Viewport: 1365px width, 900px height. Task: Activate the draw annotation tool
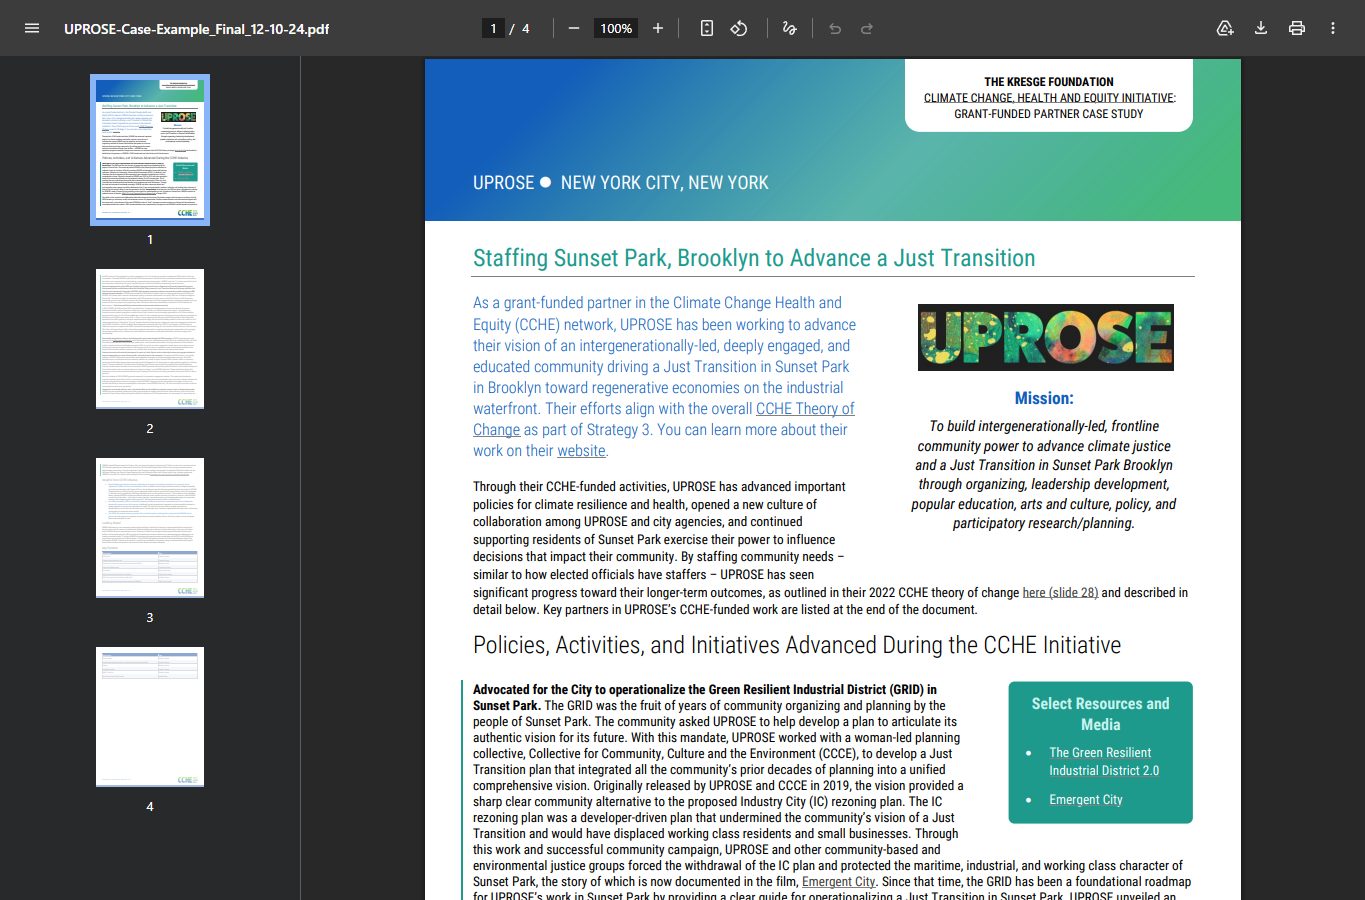click(789, 28)
